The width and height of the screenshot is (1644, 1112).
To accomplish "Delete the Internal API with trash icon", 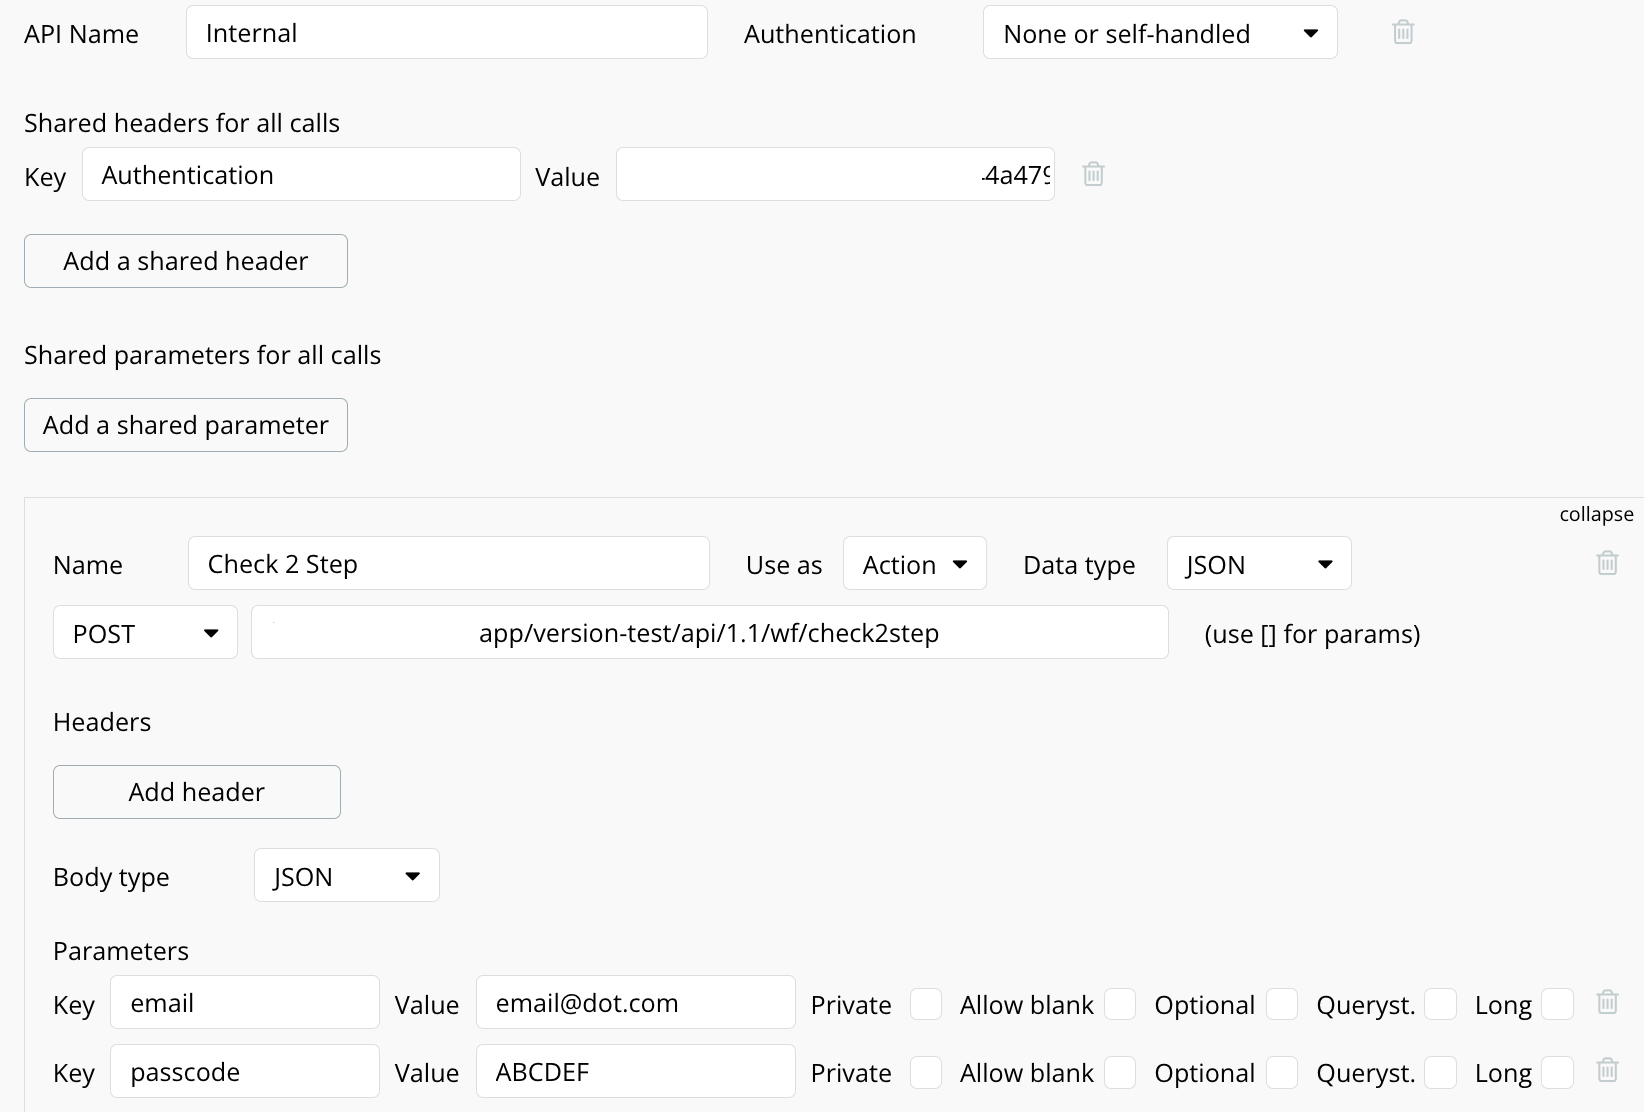I will point(1403,32).
